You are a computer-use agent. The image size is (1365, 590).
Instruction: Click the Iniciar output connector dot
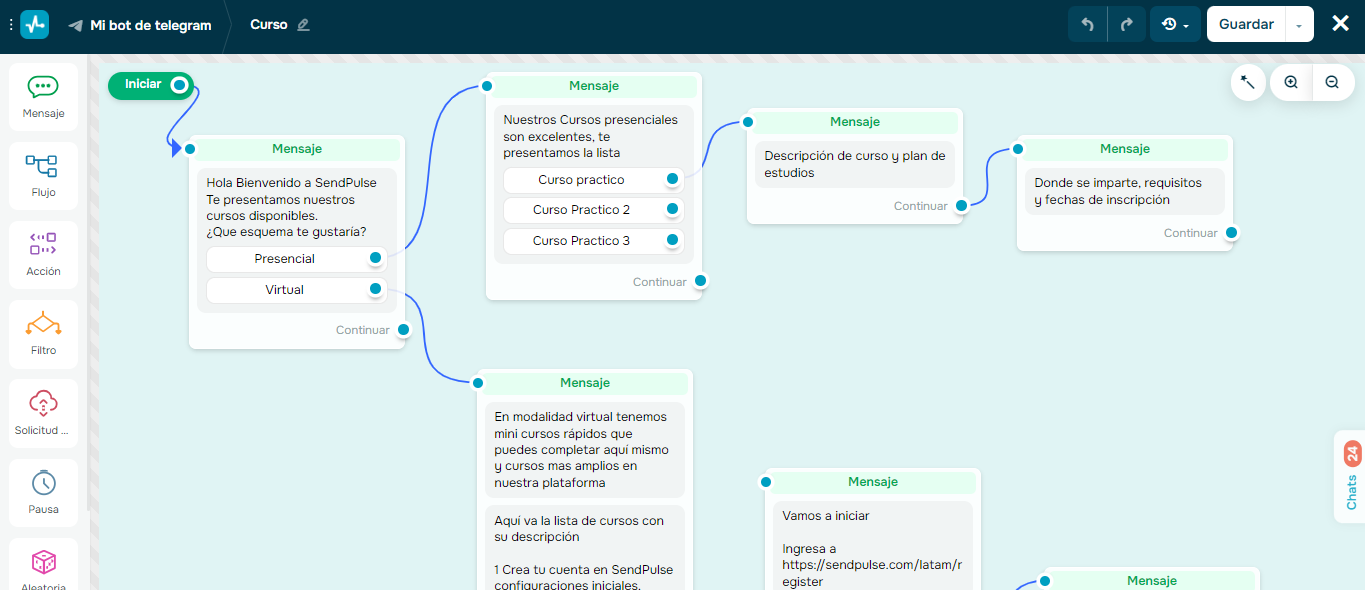click(179, 85)
